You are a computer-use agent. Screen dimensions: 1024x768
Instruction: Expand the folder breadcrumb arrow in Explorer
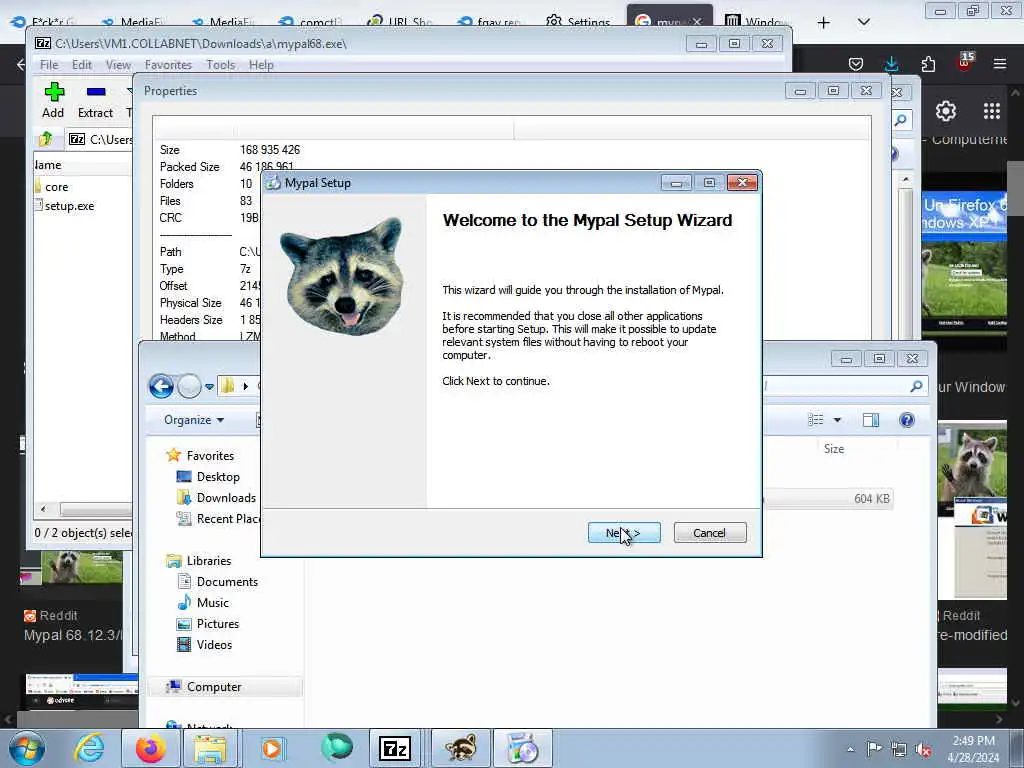[246, 386]
